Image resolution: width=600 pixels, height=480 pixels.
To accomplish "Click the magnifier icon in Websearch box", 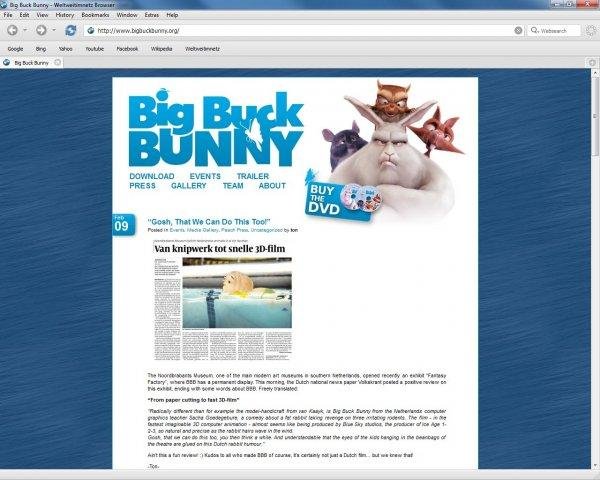I will click(x=534, y=30).
